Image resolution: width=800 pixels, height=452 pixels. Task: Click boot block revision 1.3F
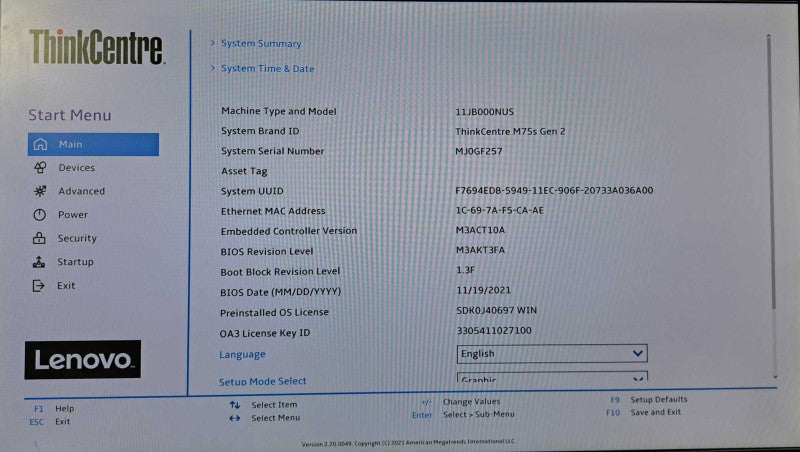(465, 270)
